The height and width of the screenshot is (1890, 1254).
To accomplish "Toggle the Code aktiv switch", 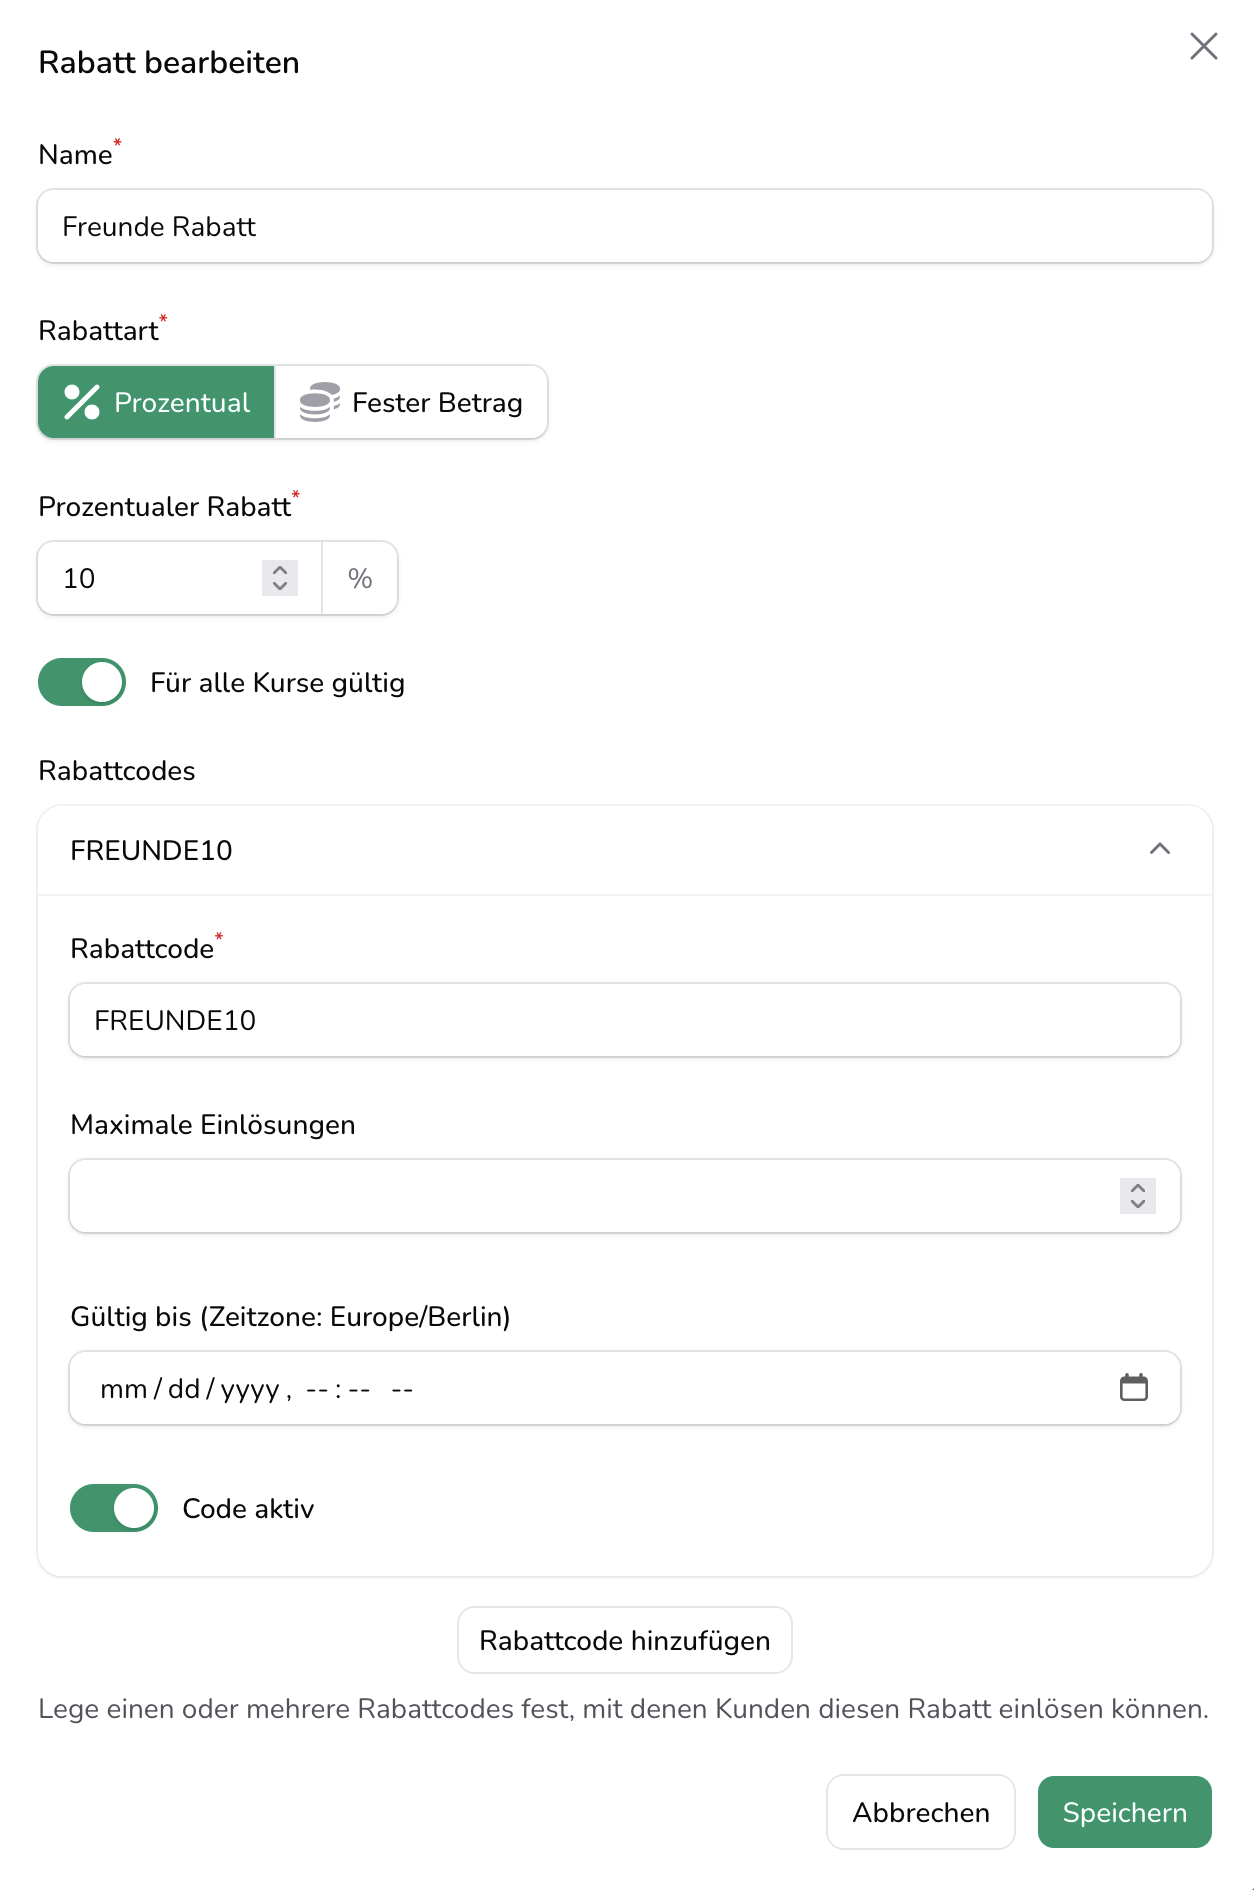I will point(114,1508).
